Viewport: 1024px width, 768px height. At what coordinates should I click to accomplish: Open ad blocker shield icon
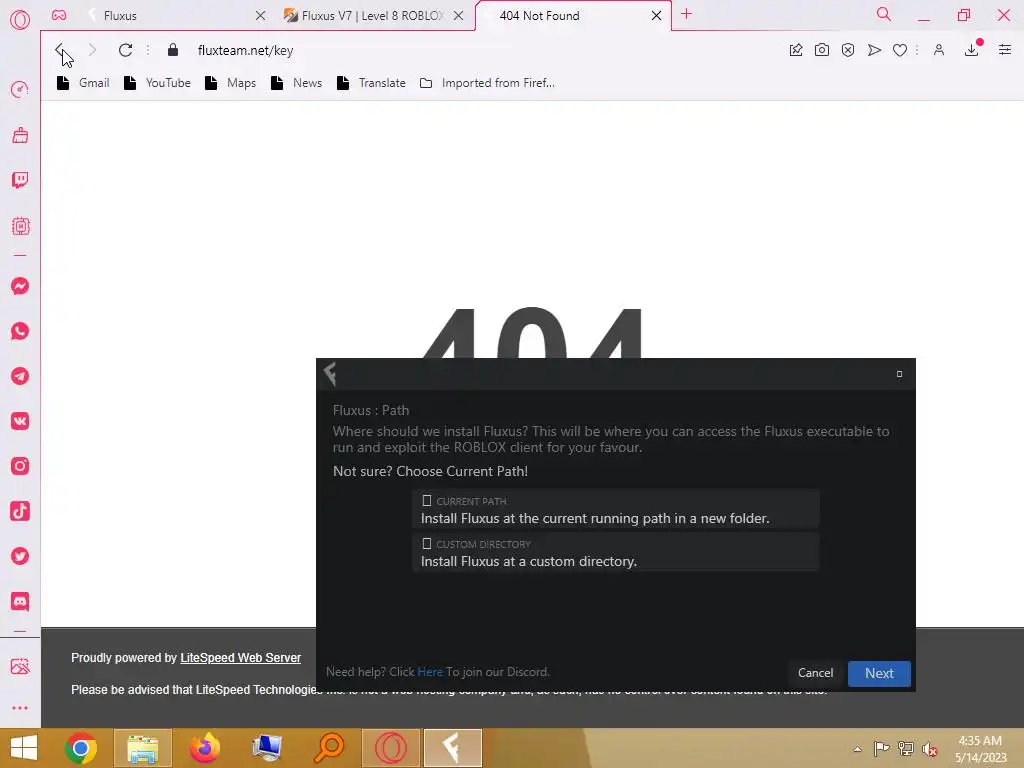[848, 50]
